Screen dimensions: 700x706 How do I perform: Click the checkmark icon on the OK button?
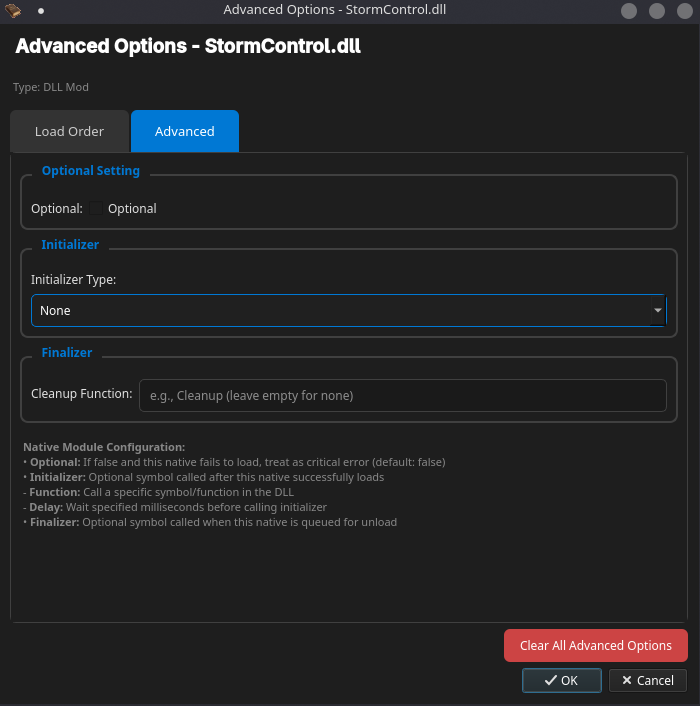(x=550, y=680)
